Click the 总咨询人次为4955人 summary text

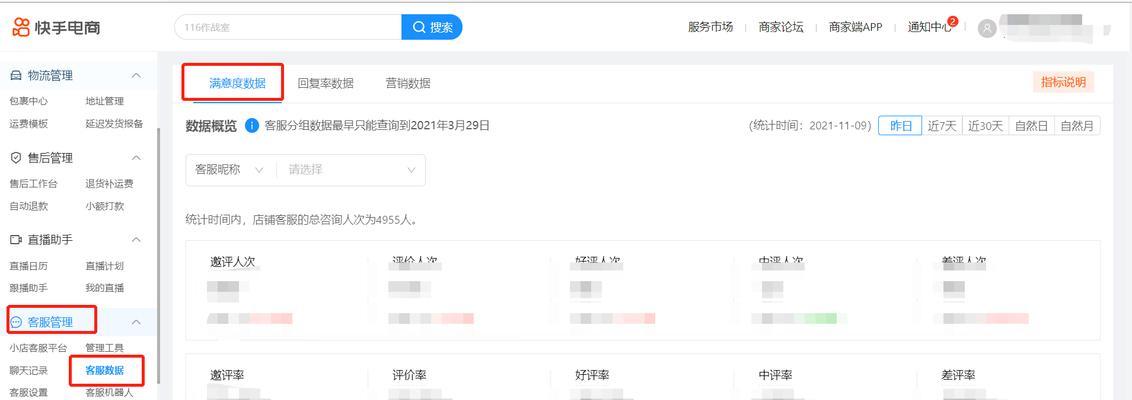point(301,219)
